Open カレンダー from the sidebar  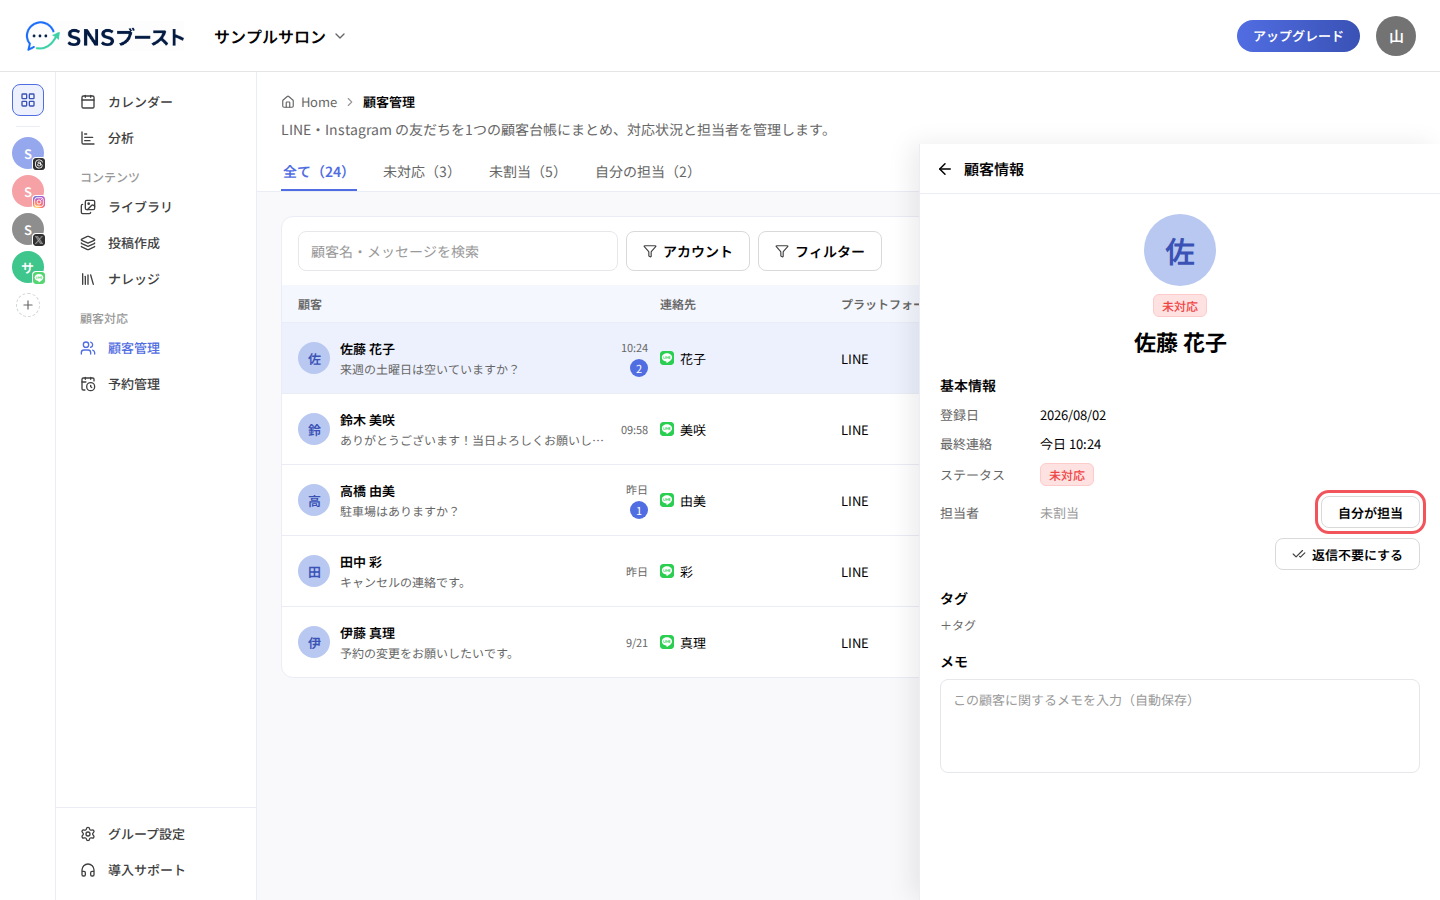156,102
